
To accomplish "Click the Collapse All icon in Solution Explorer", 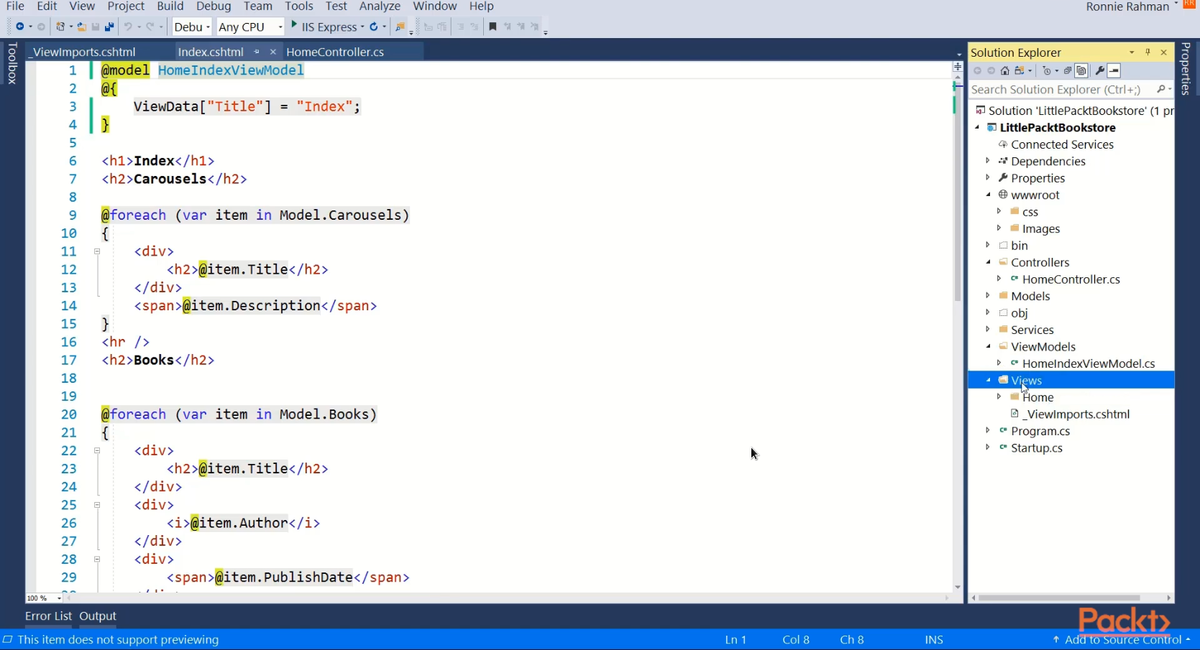I will [1068, 71].
